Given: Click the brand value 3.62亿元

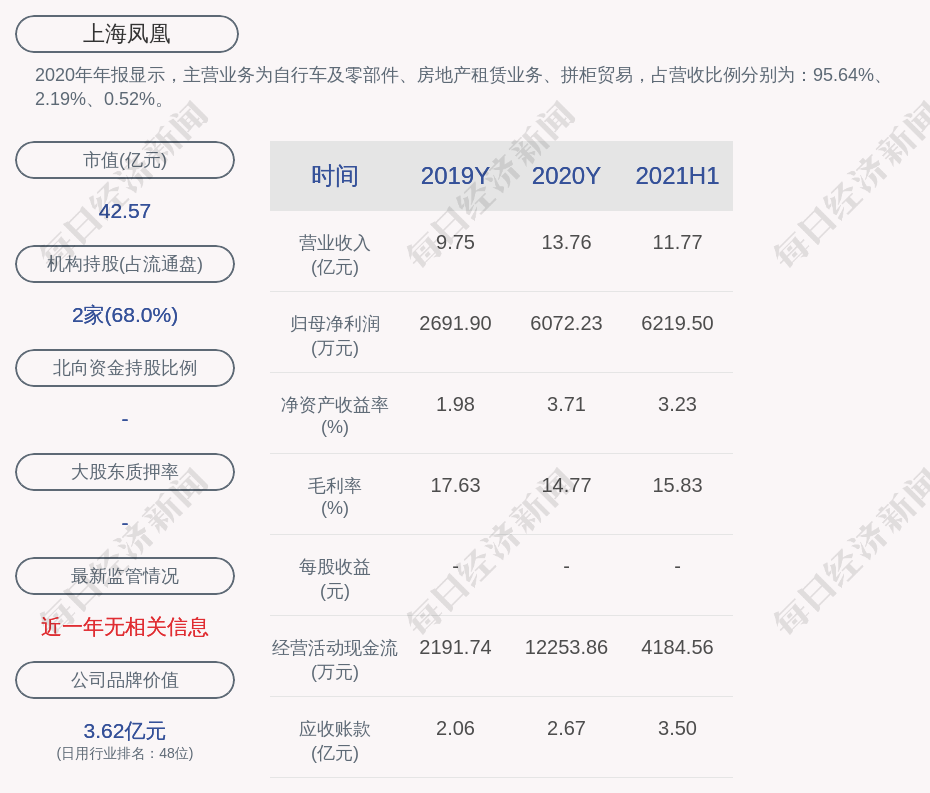Looking at the screenshot, I should click(125, 731).
